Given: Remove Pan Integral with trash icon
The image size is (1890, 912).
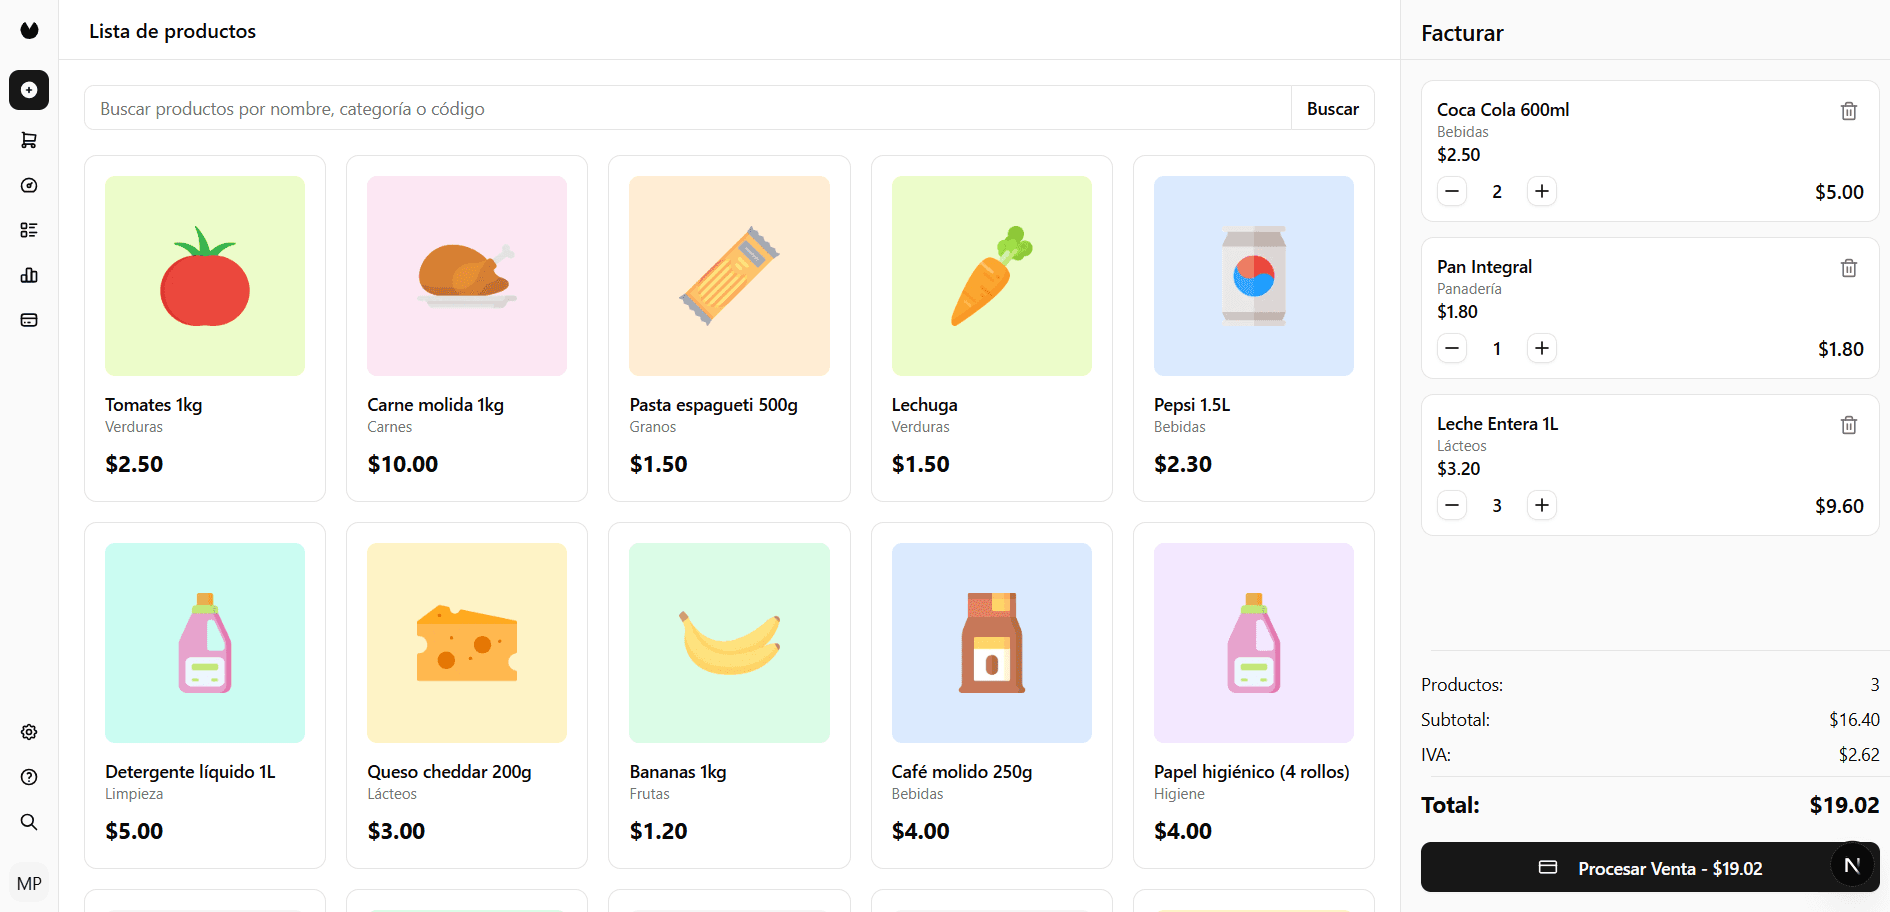Looking at the screenshot, I should (x=1849, y=268).
